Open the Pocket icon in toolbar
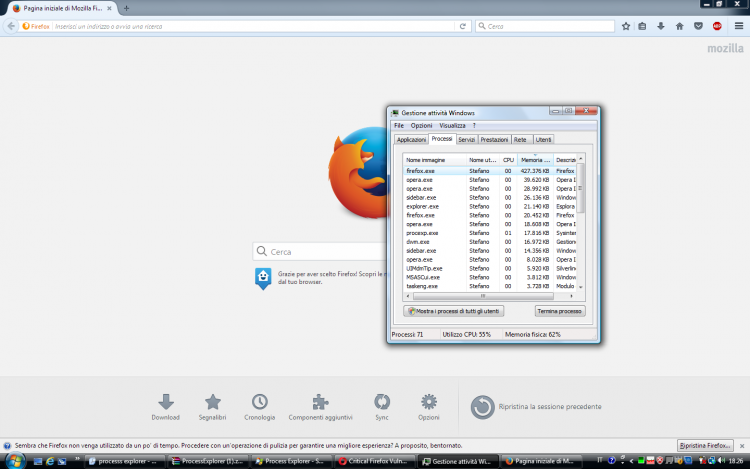The height and width of the screenshot is (469, 750). pos(698,26)
